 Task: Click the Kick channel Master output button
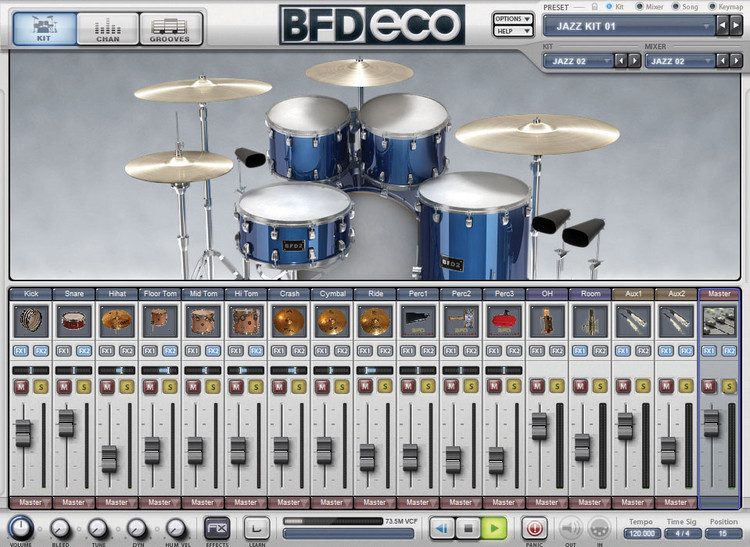pyautogui.click(x=31, y=503)
